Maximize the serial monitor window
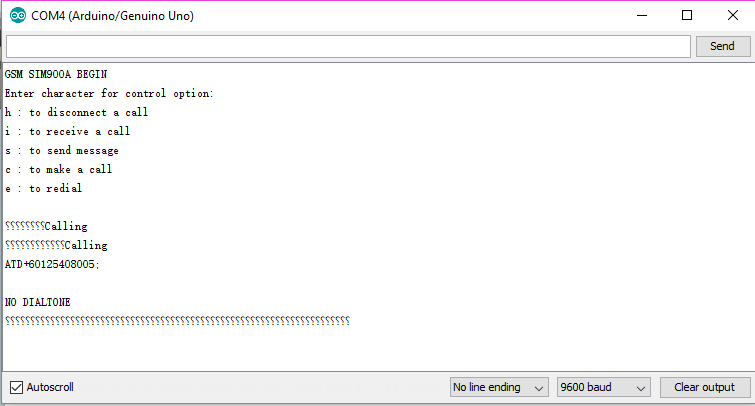The width and height of the screenshot is (755, 406). [687, 15]
